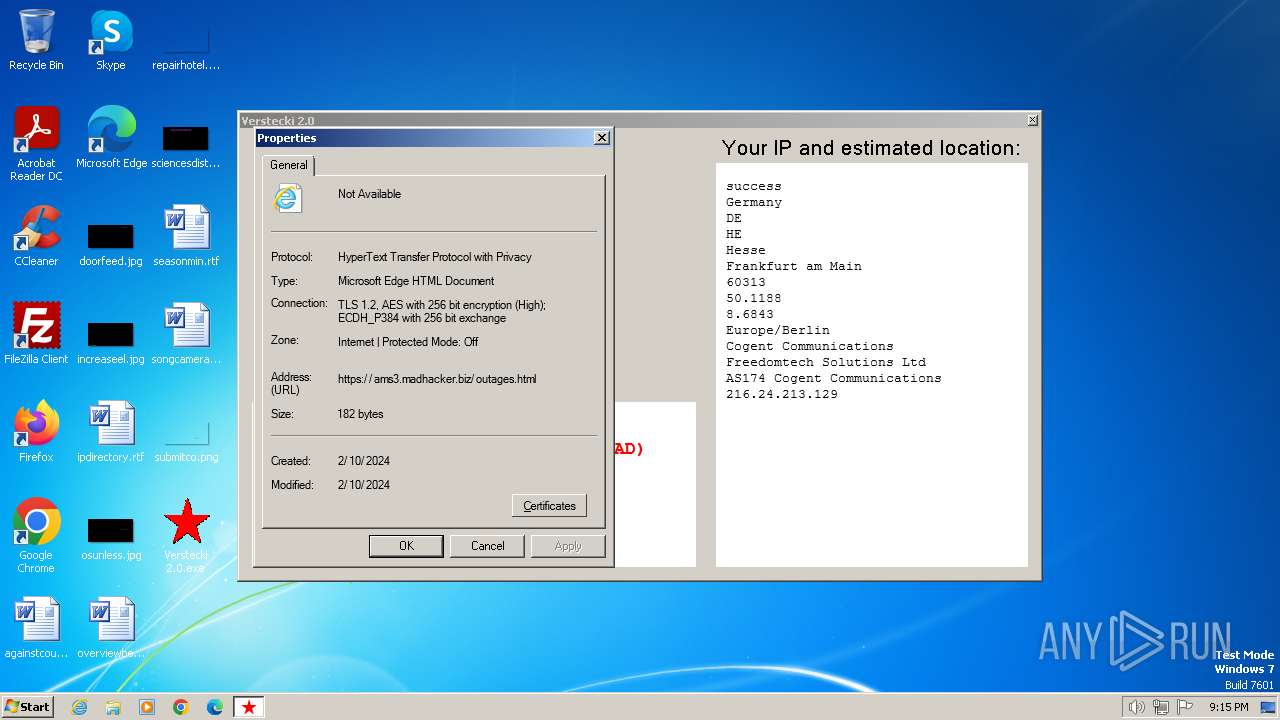Cancel the Properties dialog

(488, 546)
